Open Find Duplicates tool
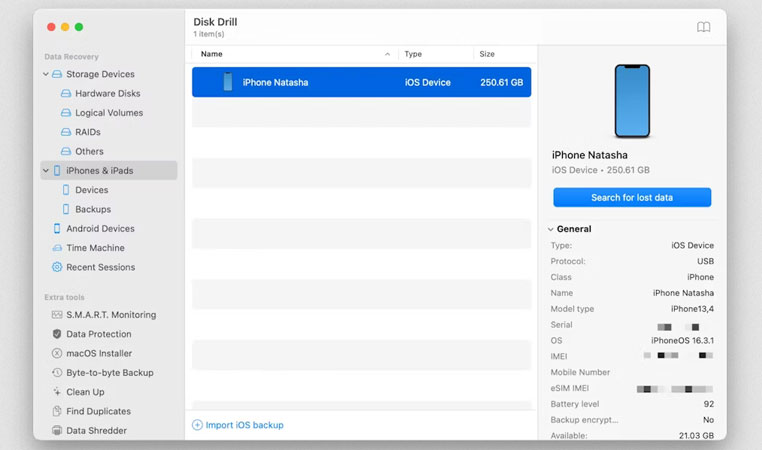The width and height of the screenshot is (762, 450). coord(98,411)
